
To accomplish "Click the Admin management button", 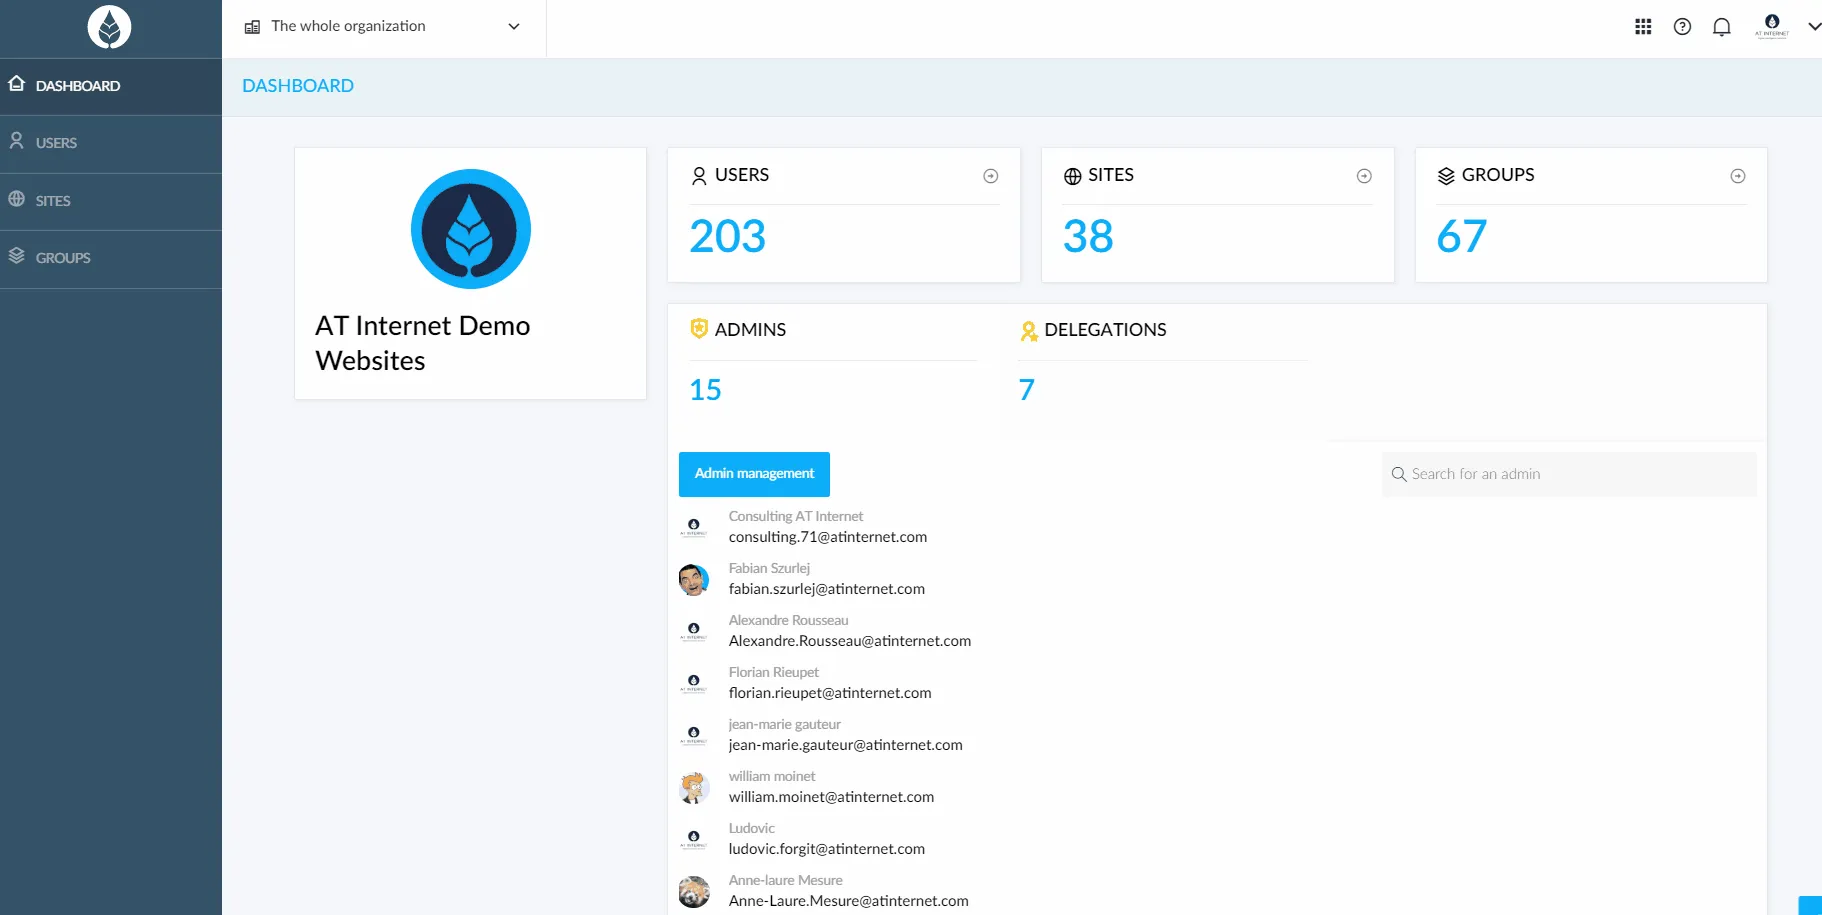I will pyautogui.click(x=754, y=474).
